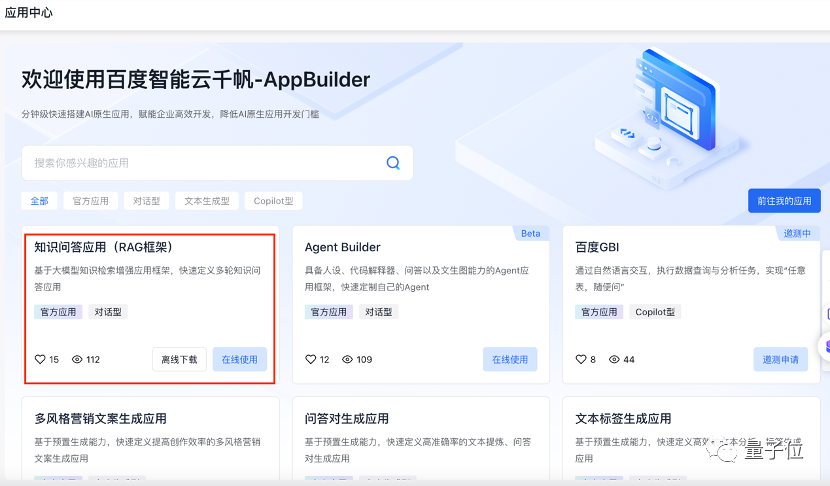Click view count 44 on 百度GBI card
830x486 pixels.
click(629, 359)
